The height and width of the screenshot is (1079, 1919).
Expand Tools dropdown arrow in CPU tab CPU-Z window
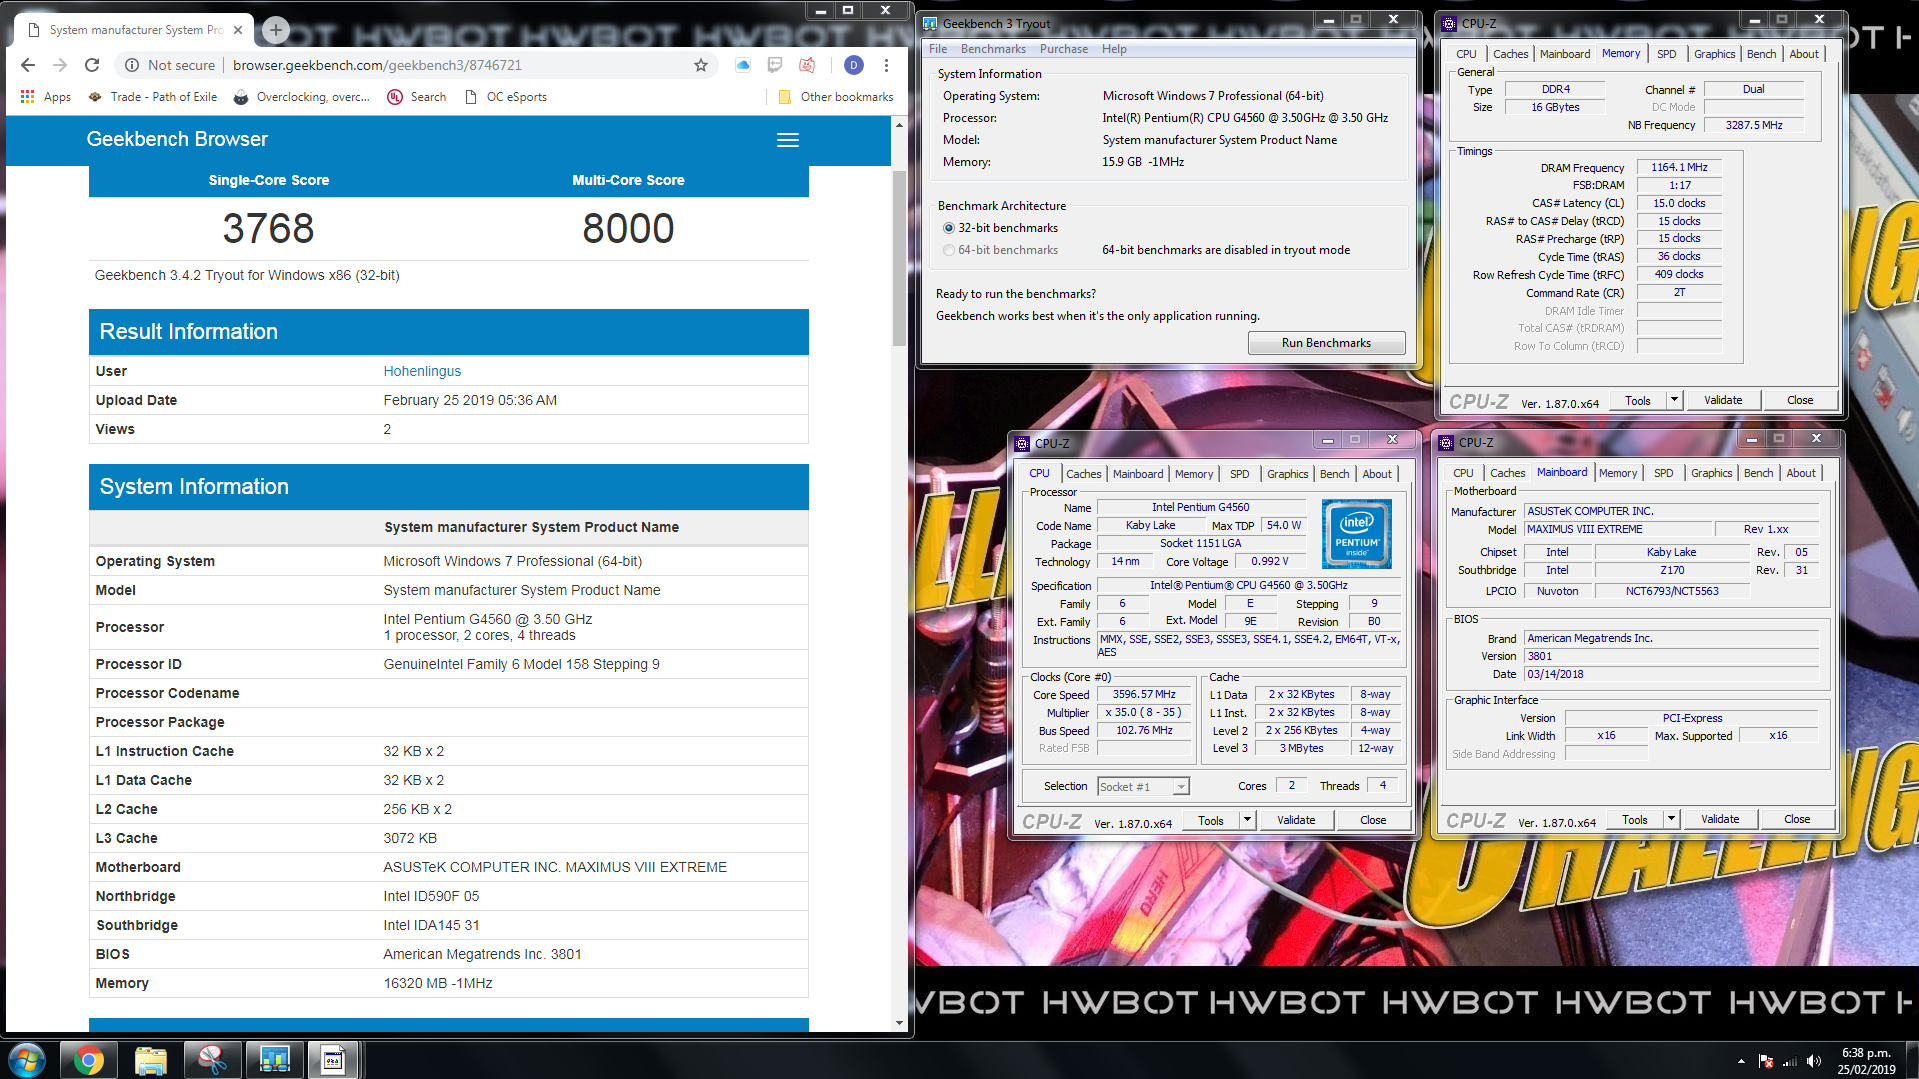click(x=1247, y=820)
